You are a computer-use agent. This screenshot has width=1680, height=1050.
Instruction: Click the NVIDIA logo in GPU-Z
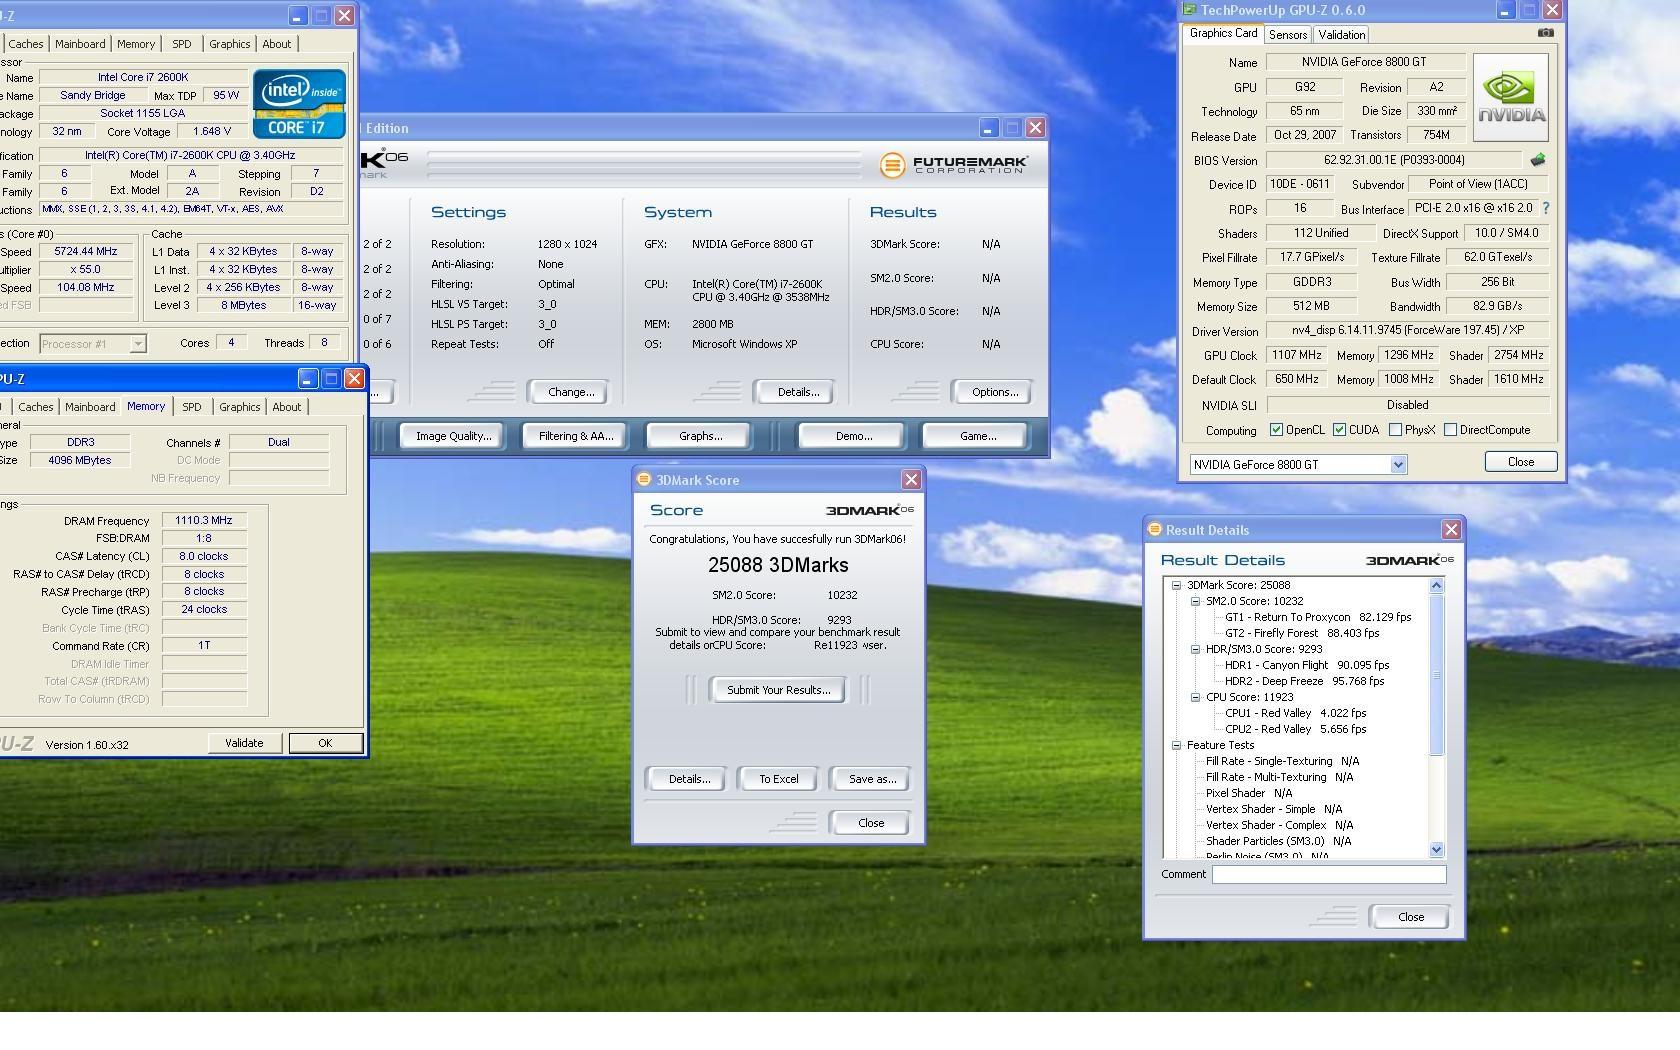tap(1511, 97)
